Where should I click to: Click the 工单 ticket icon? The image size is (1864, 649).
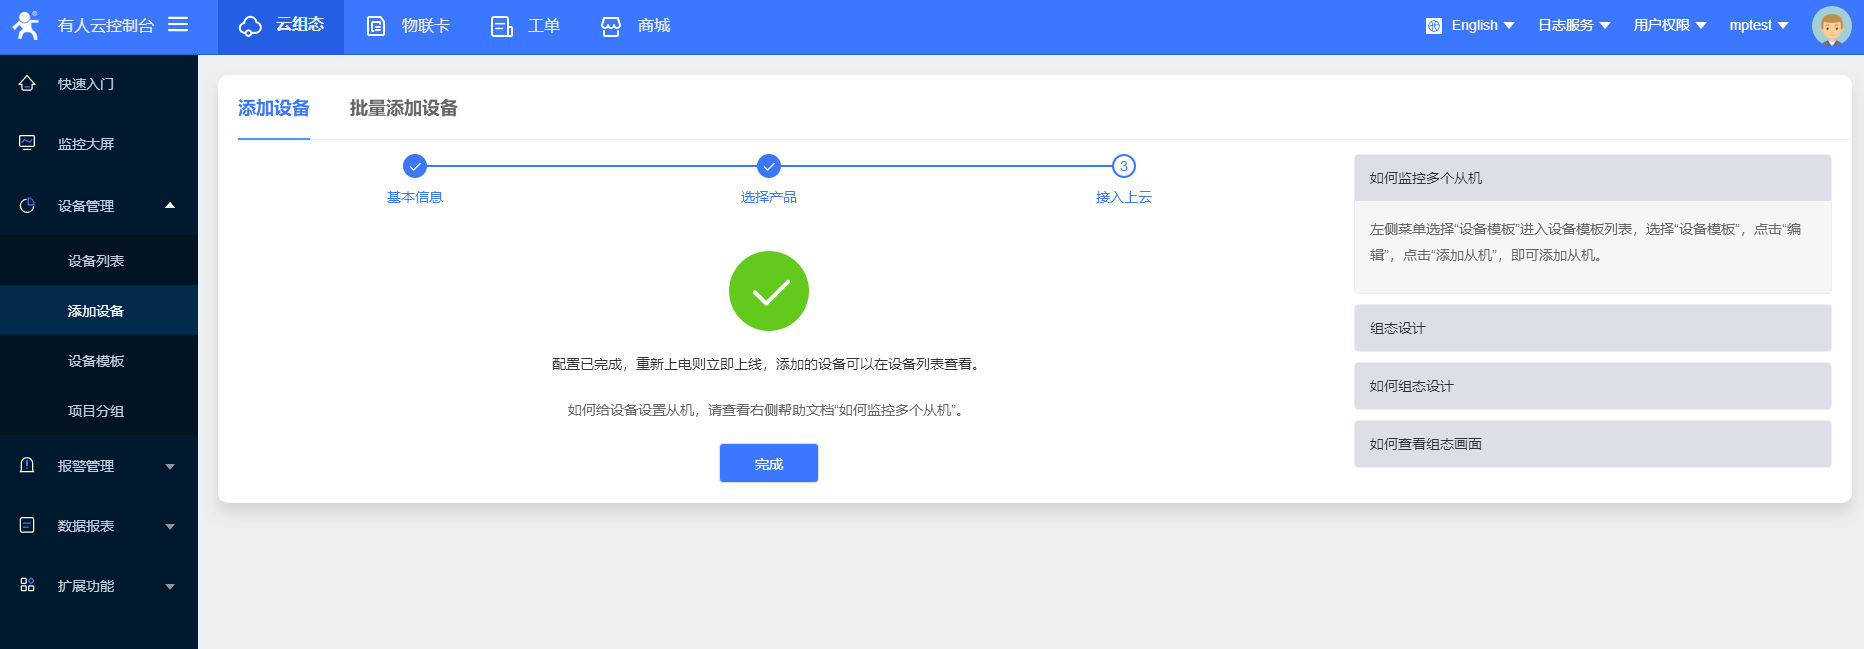[502, 26]
